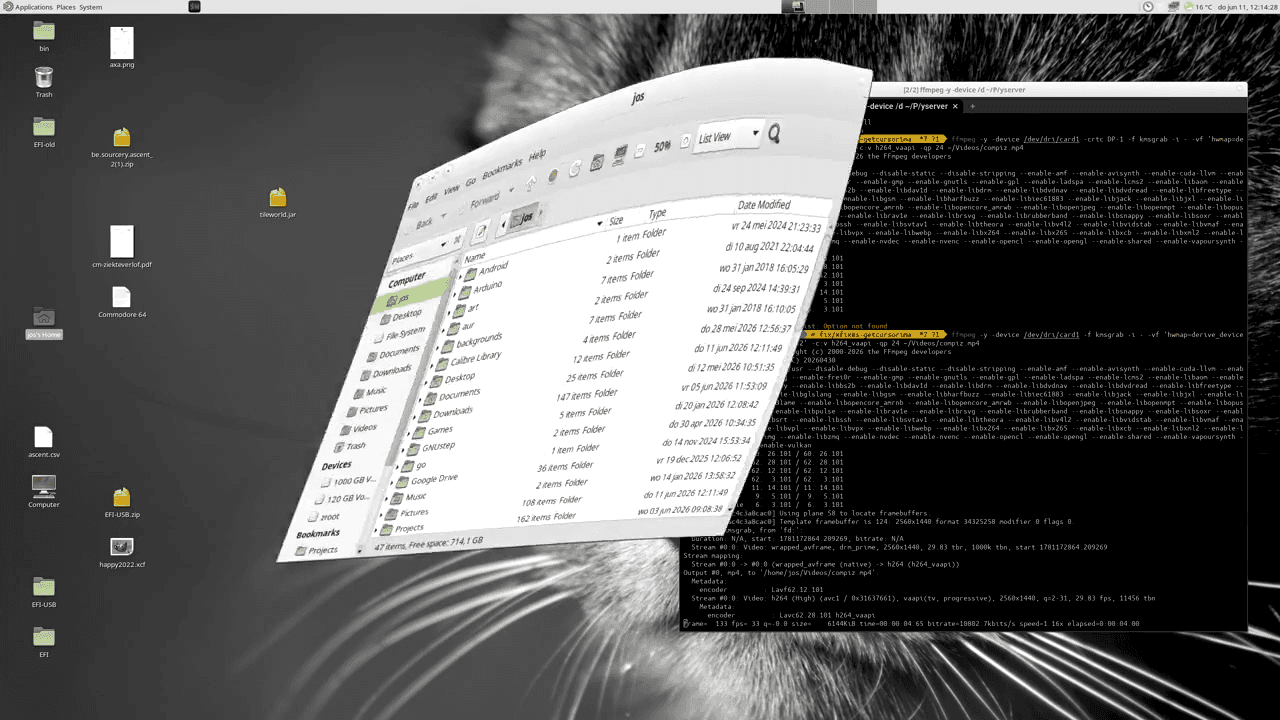Select be.sourcery.ascent zip on desktop

(122, 146)
